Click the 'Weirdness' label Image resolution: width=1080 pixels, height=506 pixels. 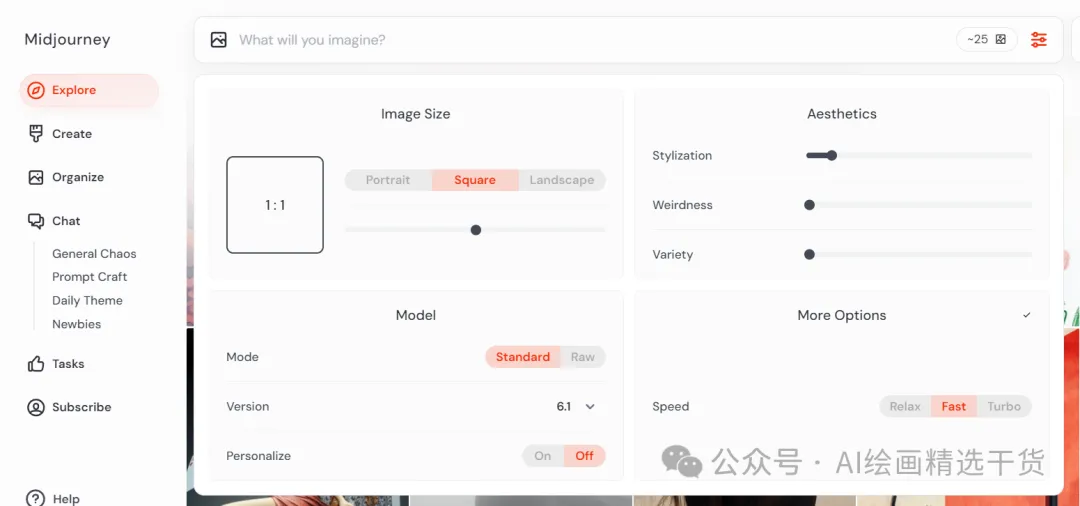click(682, 205)
